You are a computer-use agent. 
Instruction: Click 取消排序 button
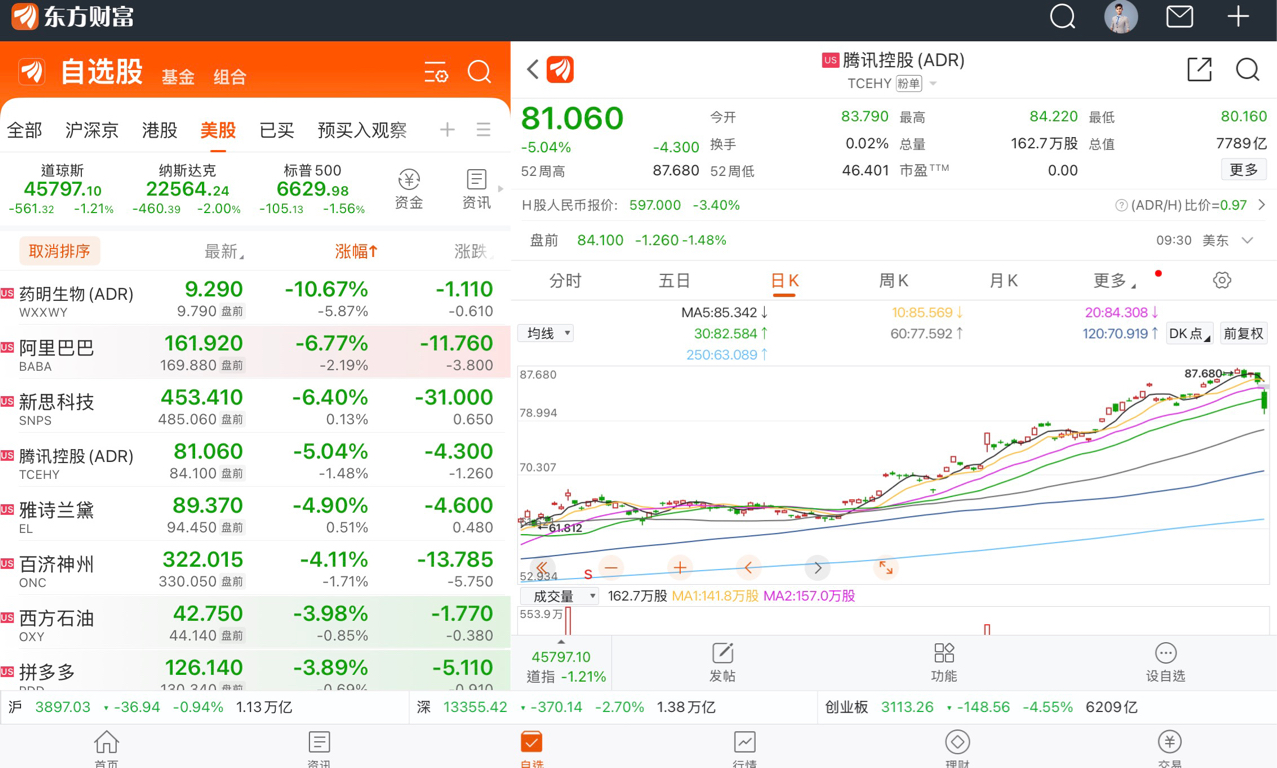(x=59, y=251)
